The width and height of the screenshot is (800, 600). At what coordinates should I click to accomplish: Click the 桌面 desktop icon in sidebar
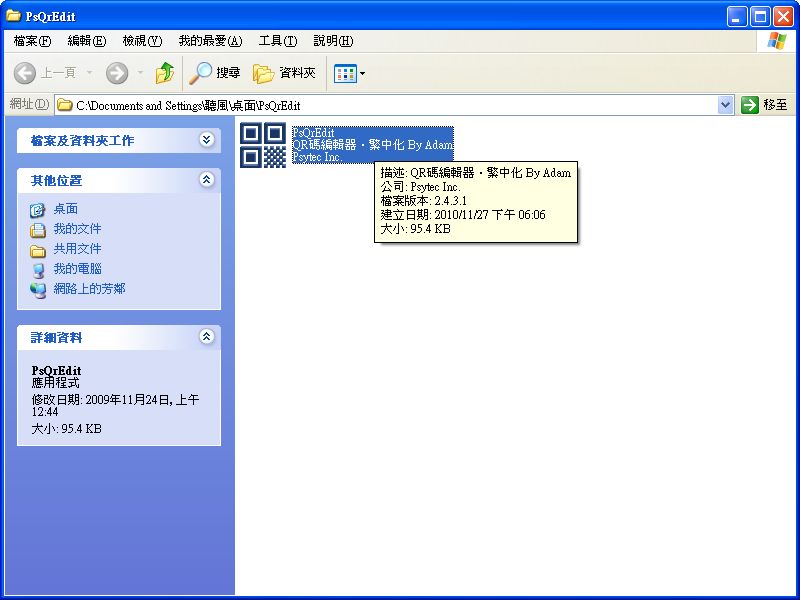pyautogui.click(x=38, y=210)
